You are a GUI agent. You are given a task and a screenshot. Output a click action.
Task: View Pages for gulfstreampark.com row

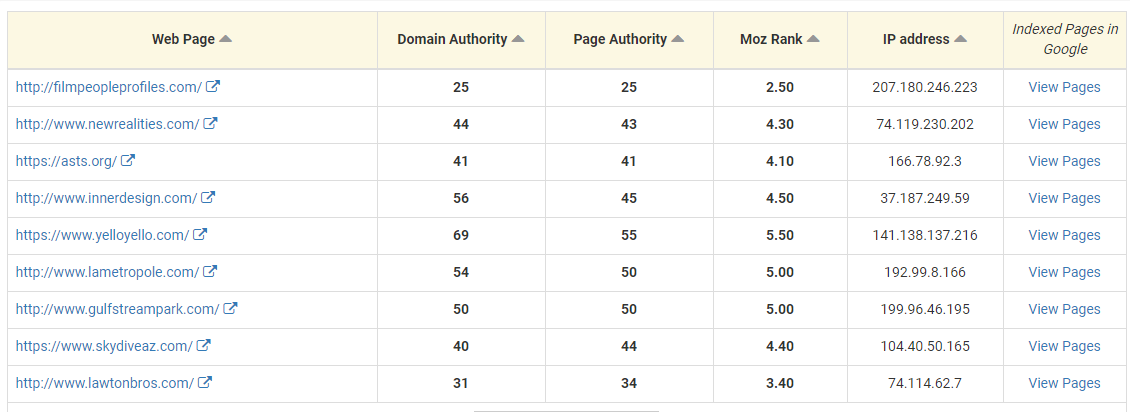click(1064, 309)
